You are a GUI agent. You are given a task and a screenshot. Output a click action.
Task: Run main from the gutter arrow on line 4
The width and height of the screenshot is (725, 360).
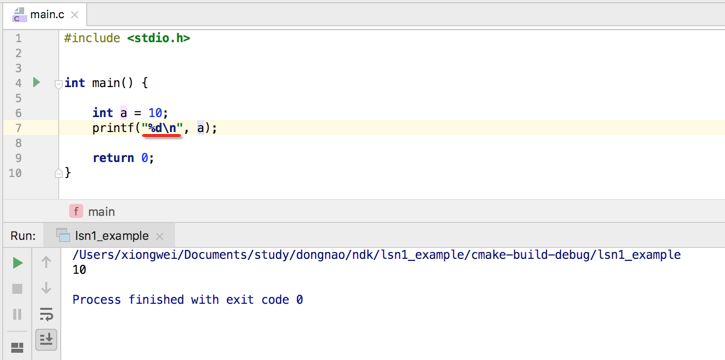(x=37, y=83)
